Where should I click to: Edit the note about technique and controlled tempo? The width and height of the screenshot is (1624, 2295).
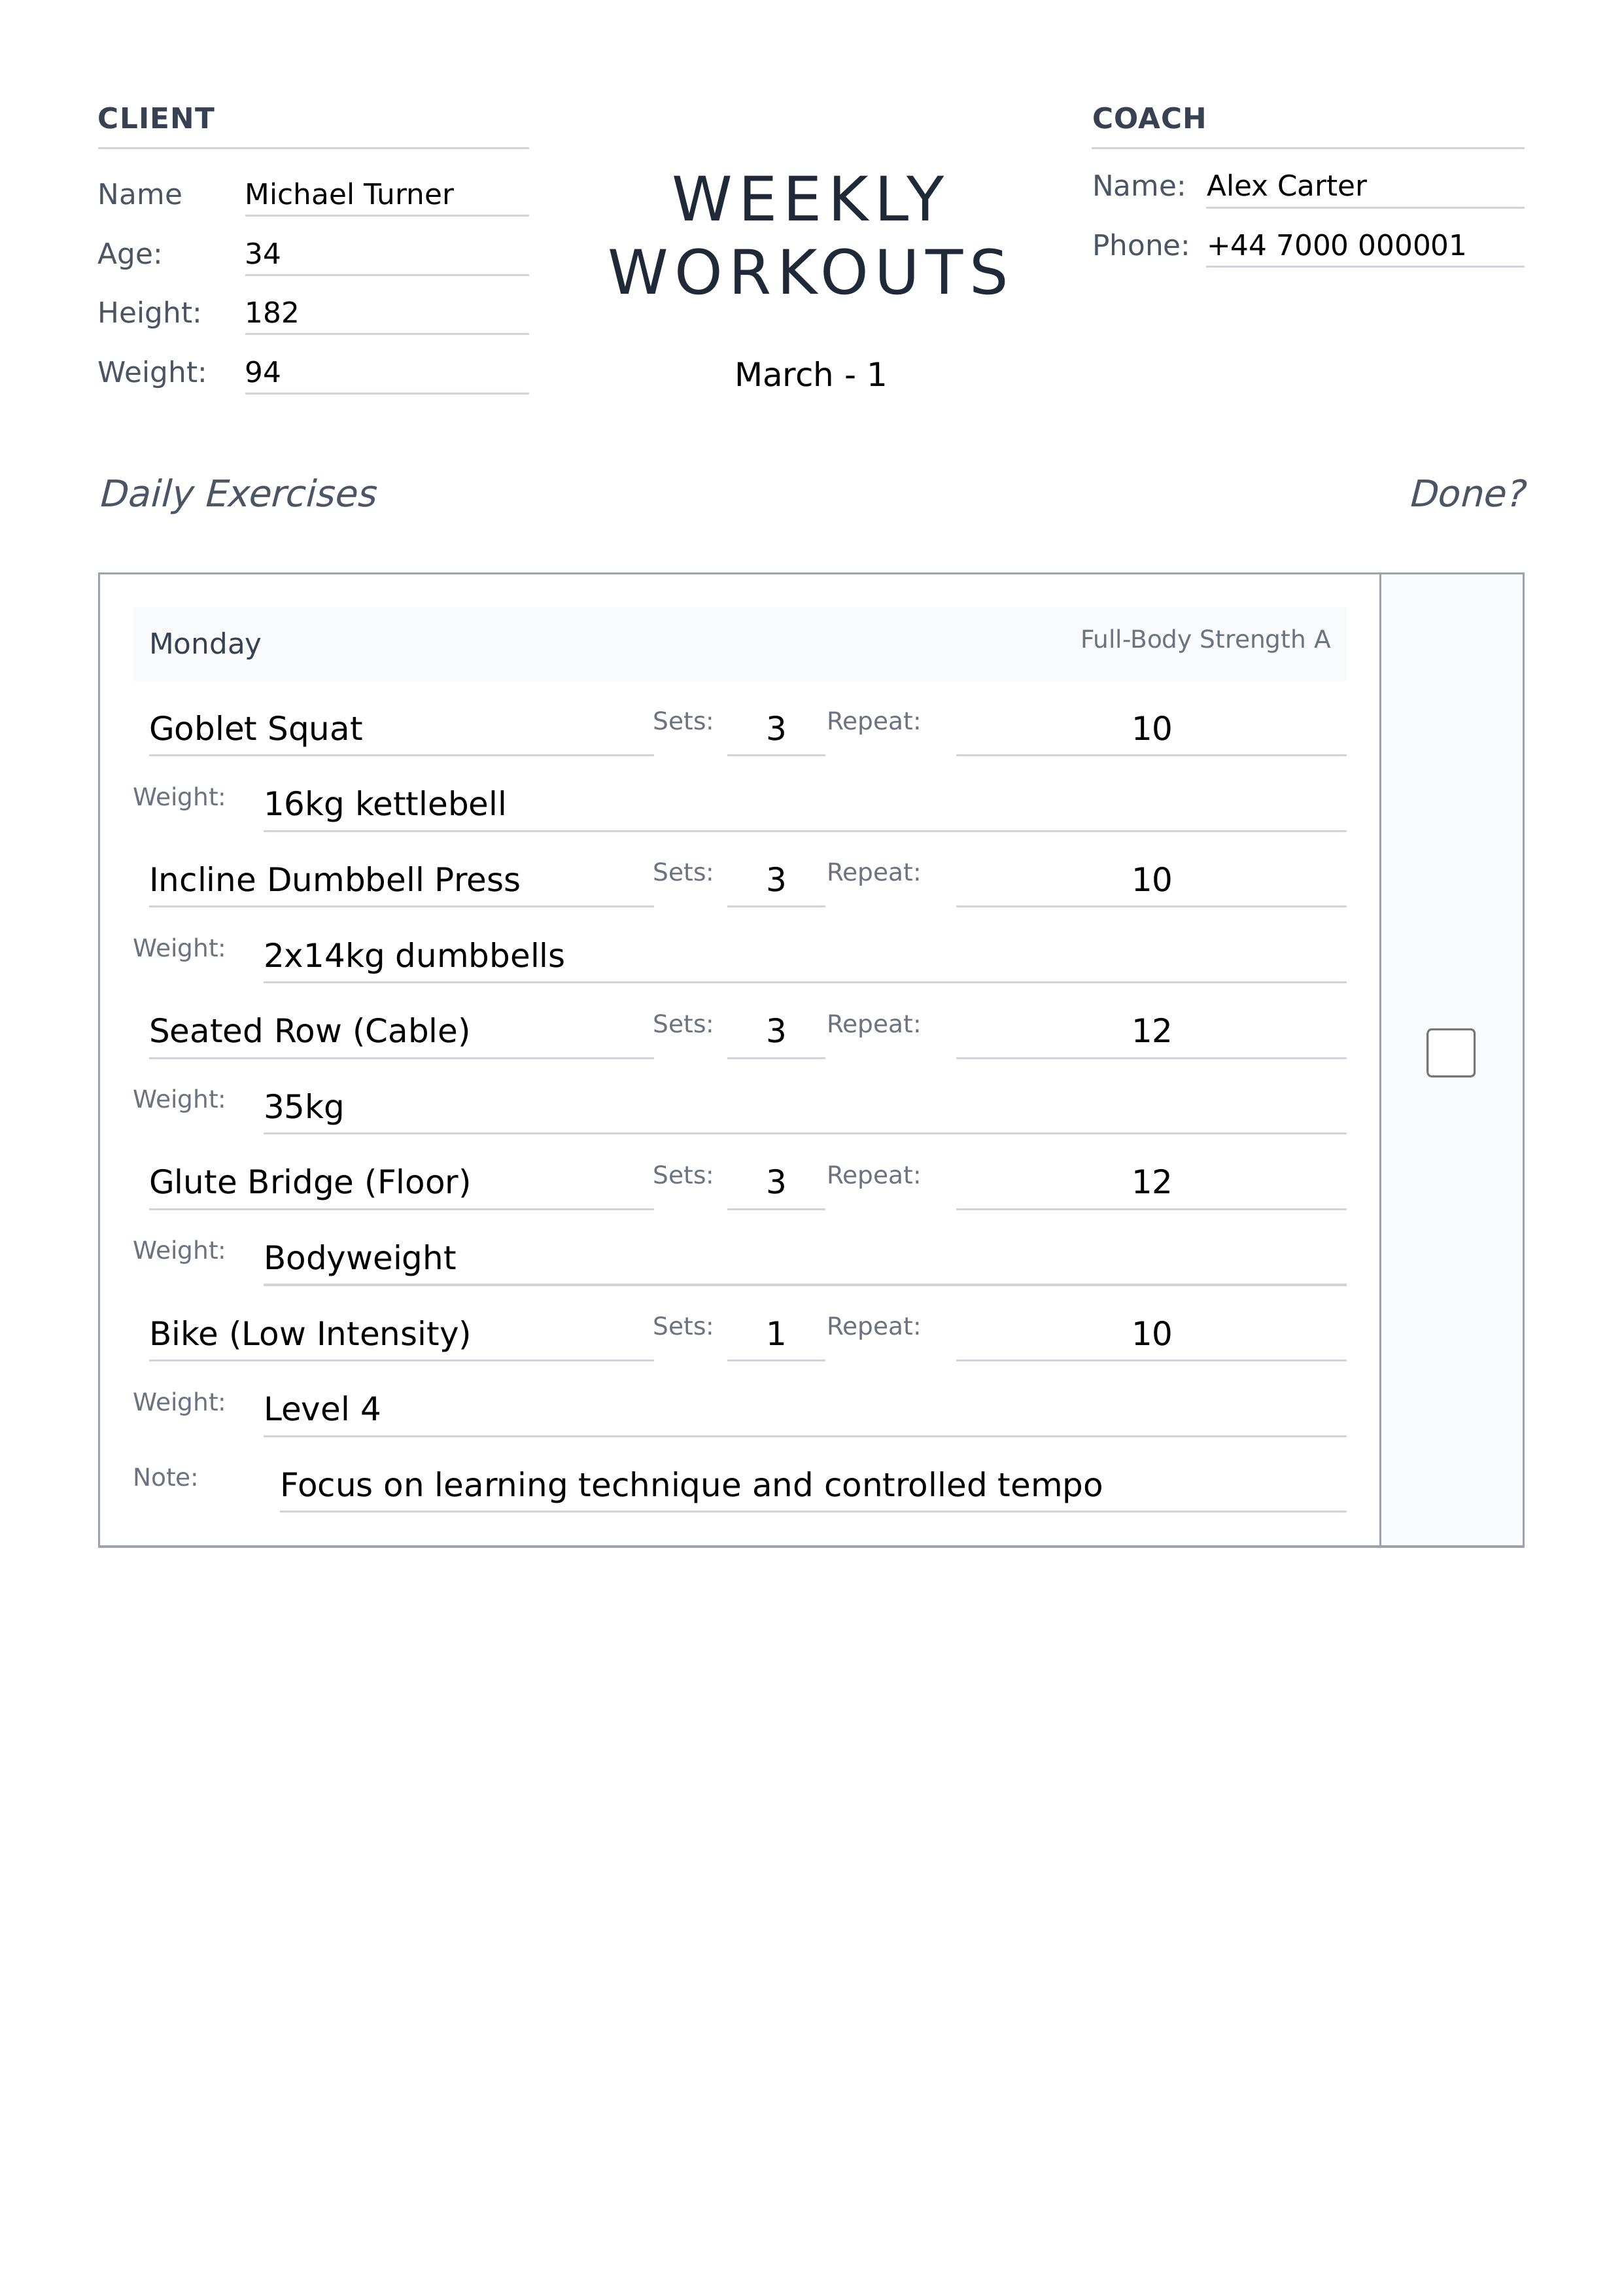[x=811, y=1485]
